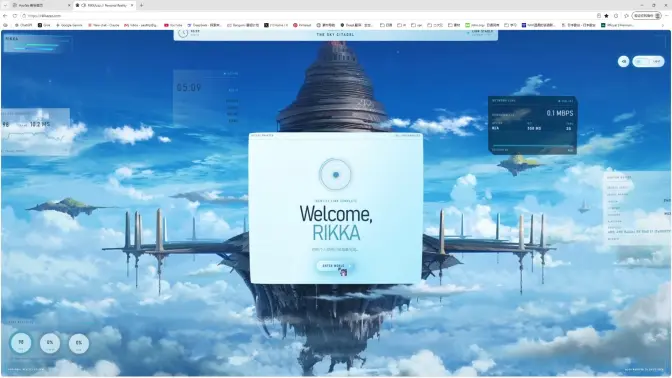Open the Google Gemini bookmark

[x=69, y=25]
